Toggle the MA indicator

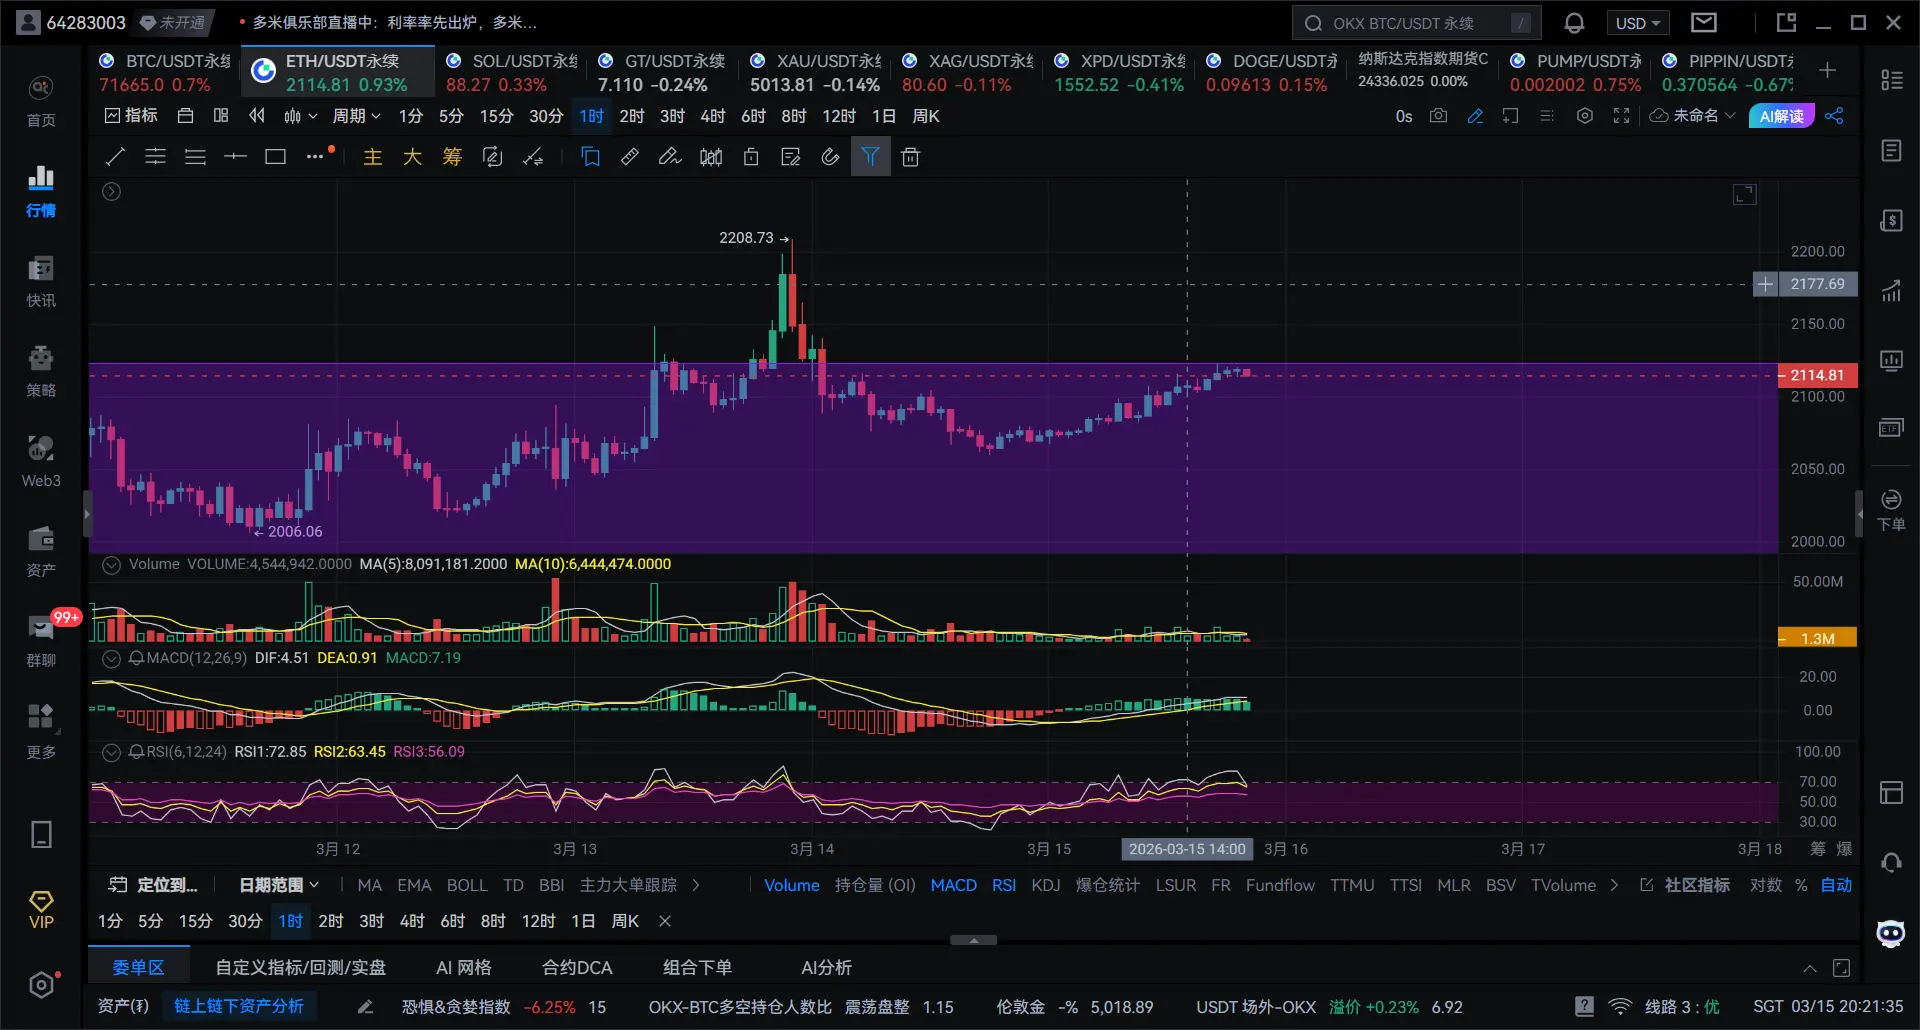tap(369, 885)
